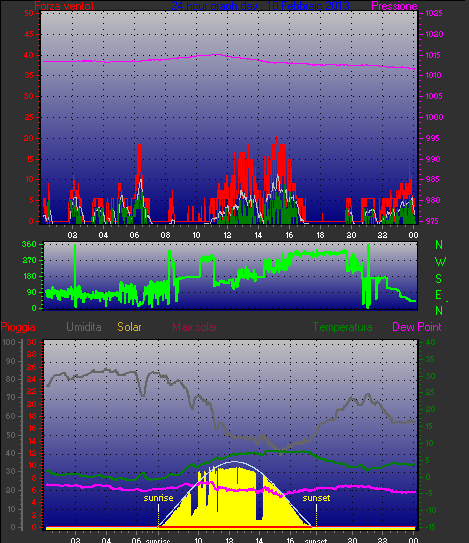Viewport: 469px width, 543px height.
Task: Click the 18 hour tick on wind chart axis
Action: point(320,235)
